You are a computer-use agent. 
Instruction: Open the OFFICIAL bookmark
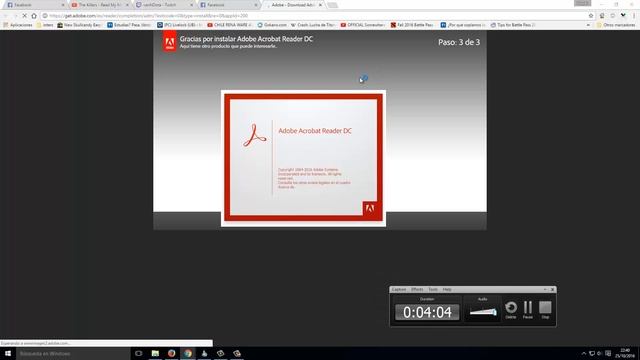(x=363, y=25)
